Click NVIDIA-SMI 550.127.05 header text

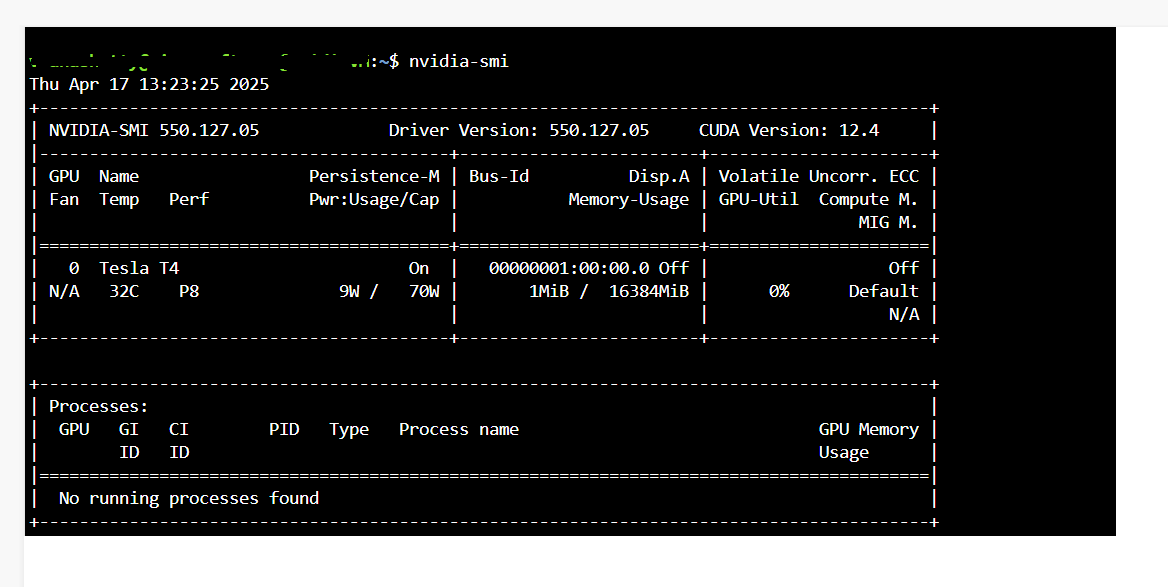point(154,130)
